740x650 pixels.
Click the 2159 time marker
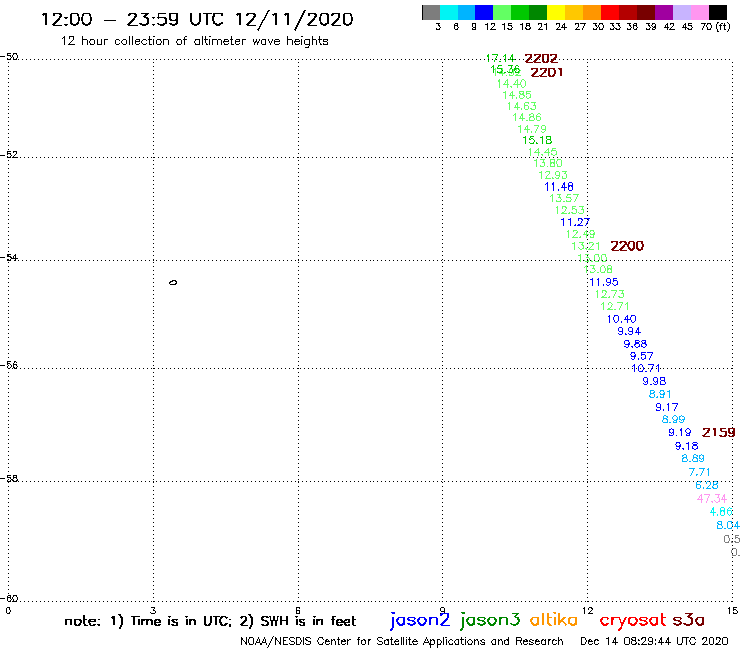click(x=719, y=432)
